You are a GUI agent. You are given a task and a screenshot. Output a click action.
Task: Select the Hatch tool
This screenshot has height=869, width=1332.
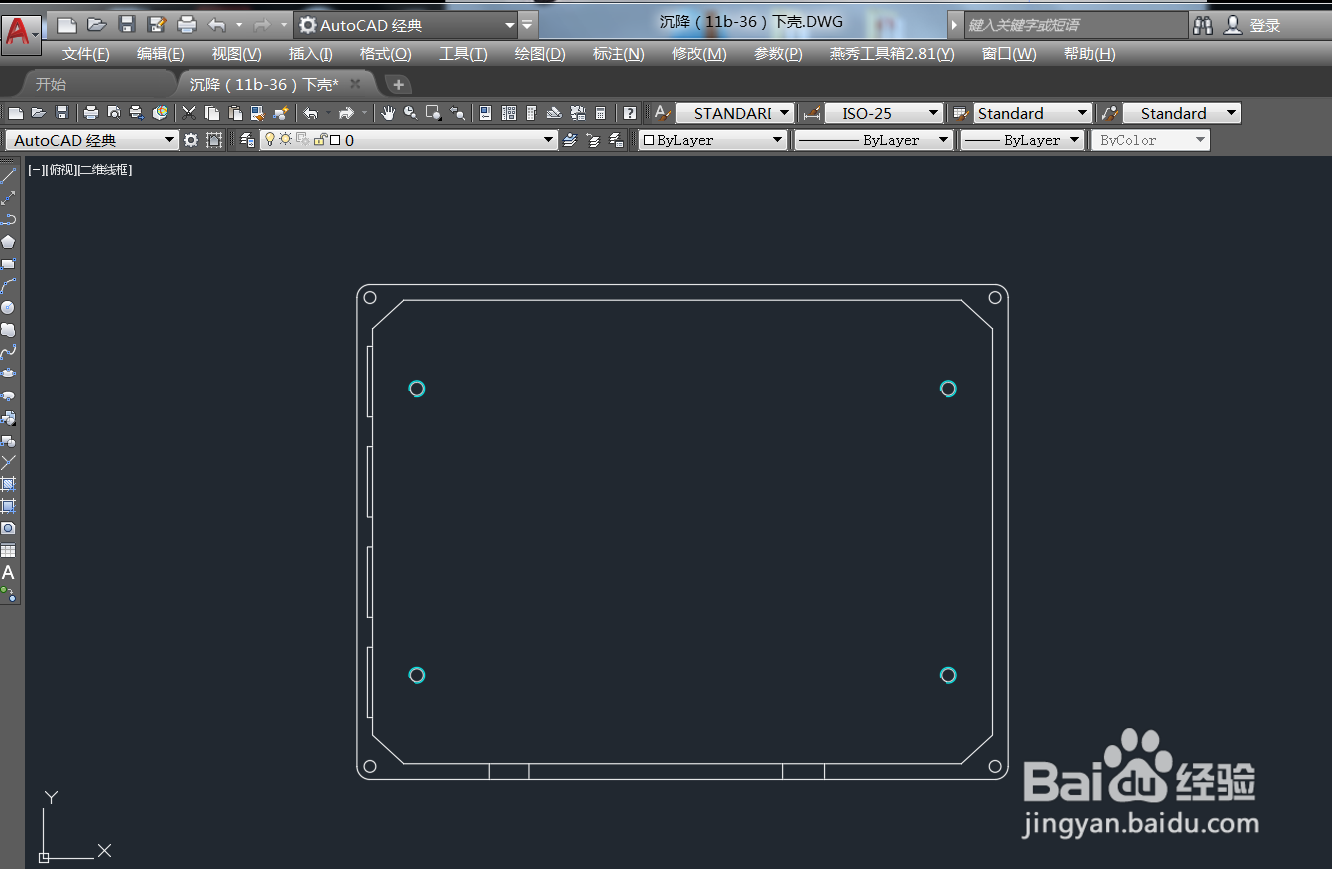(x=8, y=484)
